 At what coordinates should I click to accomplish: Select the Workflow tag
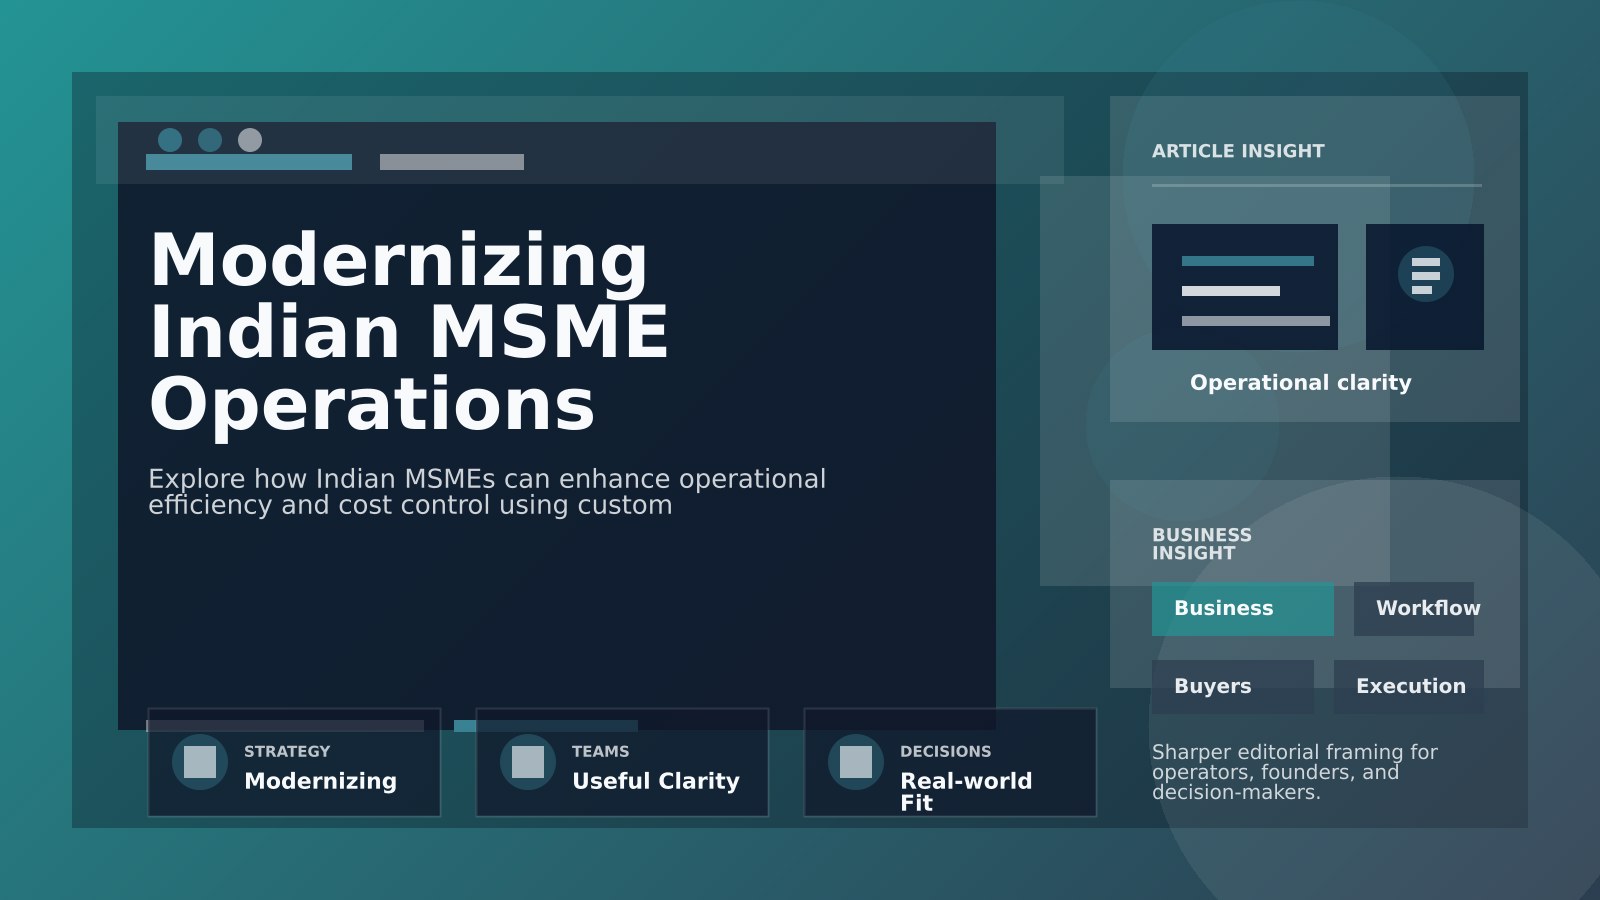pyautogui.click(x=1414, y=609)
